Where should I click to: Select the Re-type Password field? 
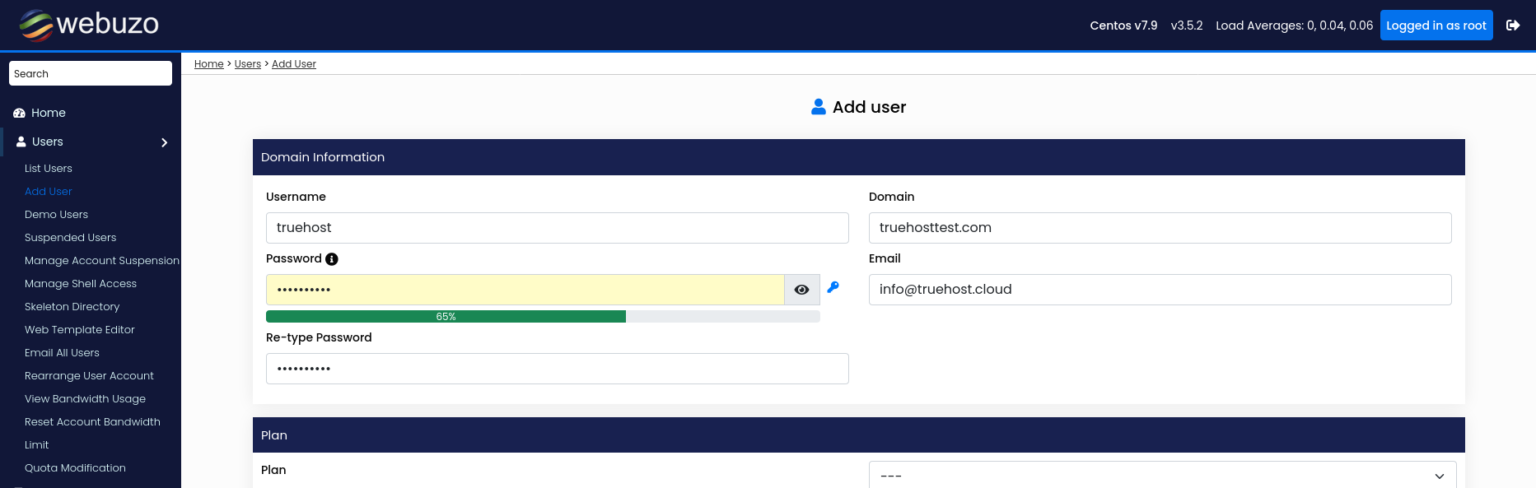click(x=557, y=369)
